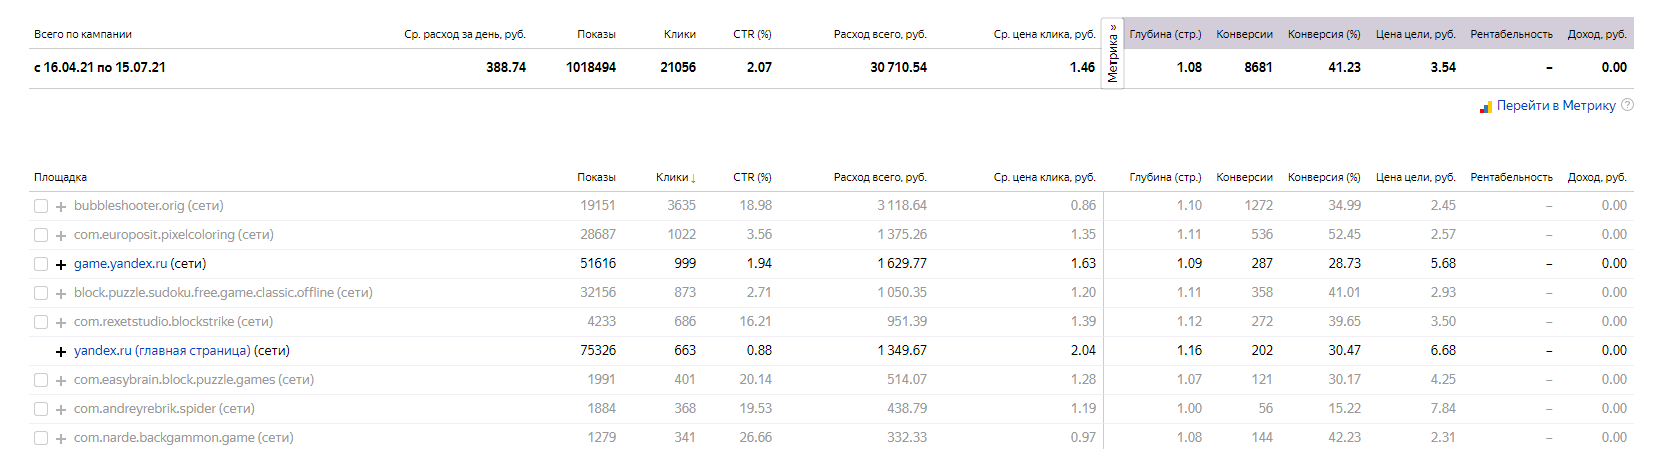
Task: Open the Перейти в Метрику link
Action: tap(1556, 105)
